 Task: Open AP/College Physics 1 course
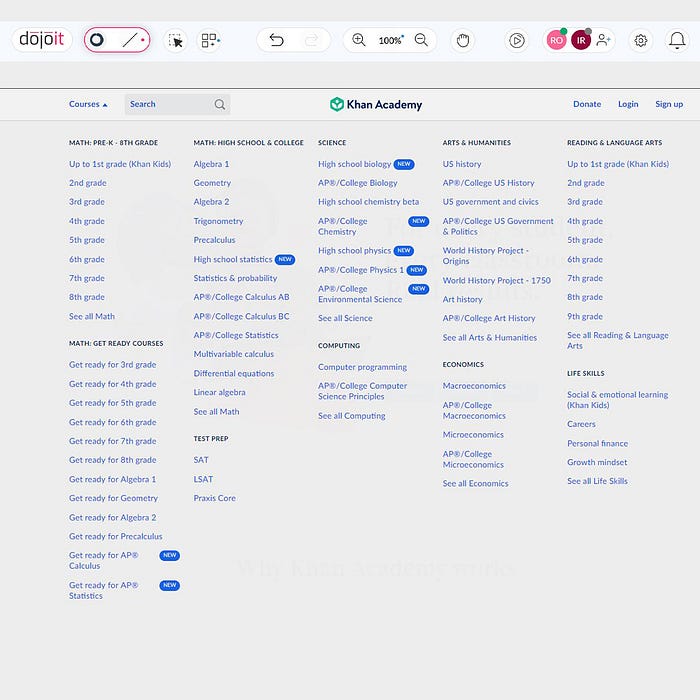[x=361, y=270]
